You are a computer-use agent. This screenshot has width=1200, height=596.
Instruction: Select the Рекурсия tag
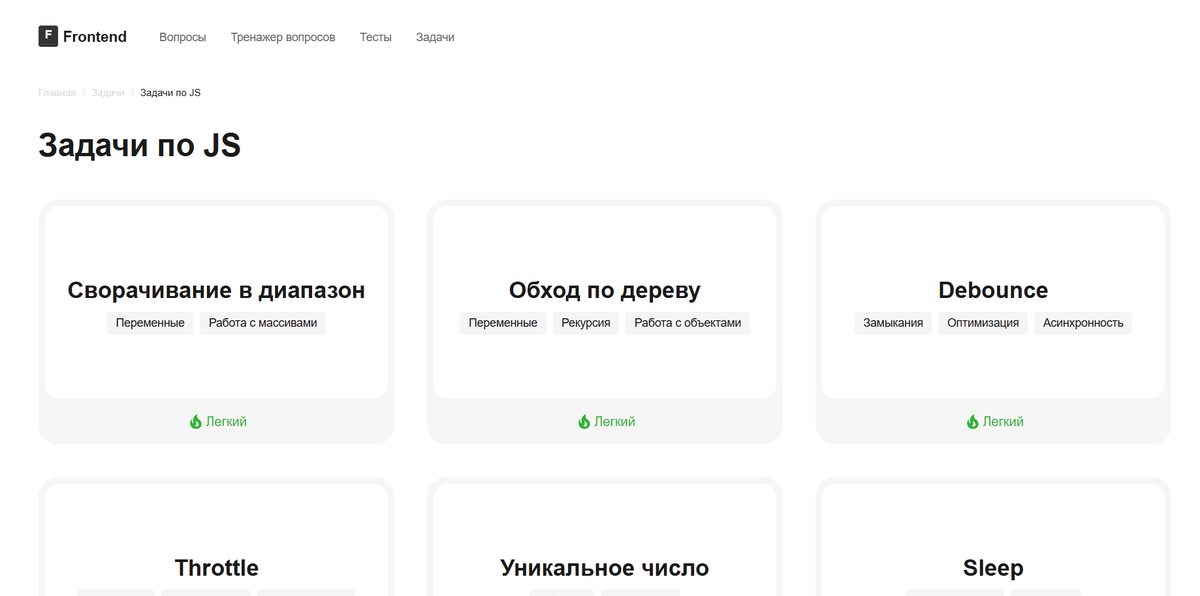[586, 323]
